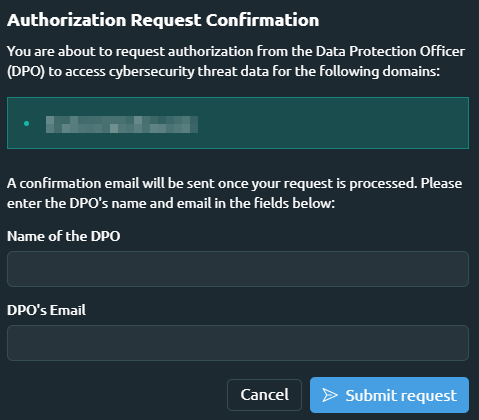Place cursor in the email address textbox
479x420 pixels.
238,343
